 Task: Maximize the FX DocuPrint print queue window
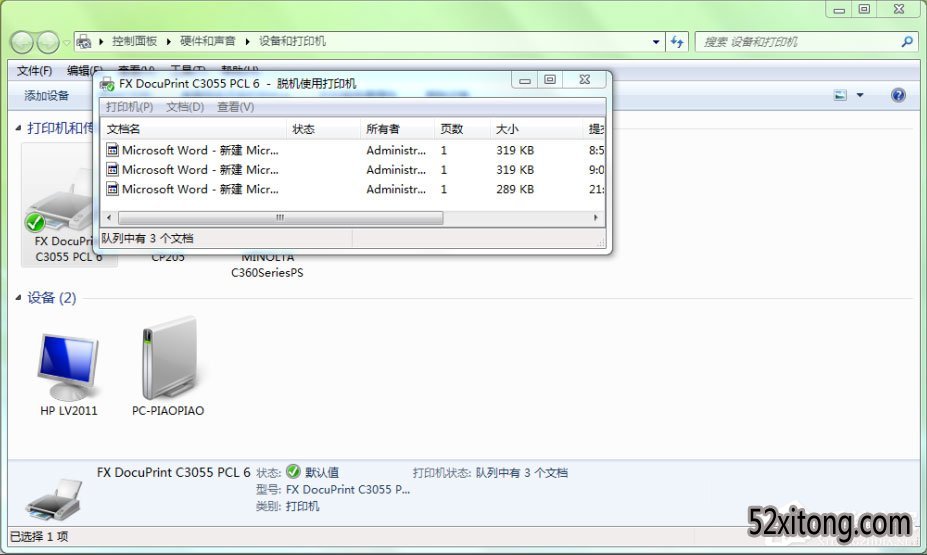[x=550, y=80]
